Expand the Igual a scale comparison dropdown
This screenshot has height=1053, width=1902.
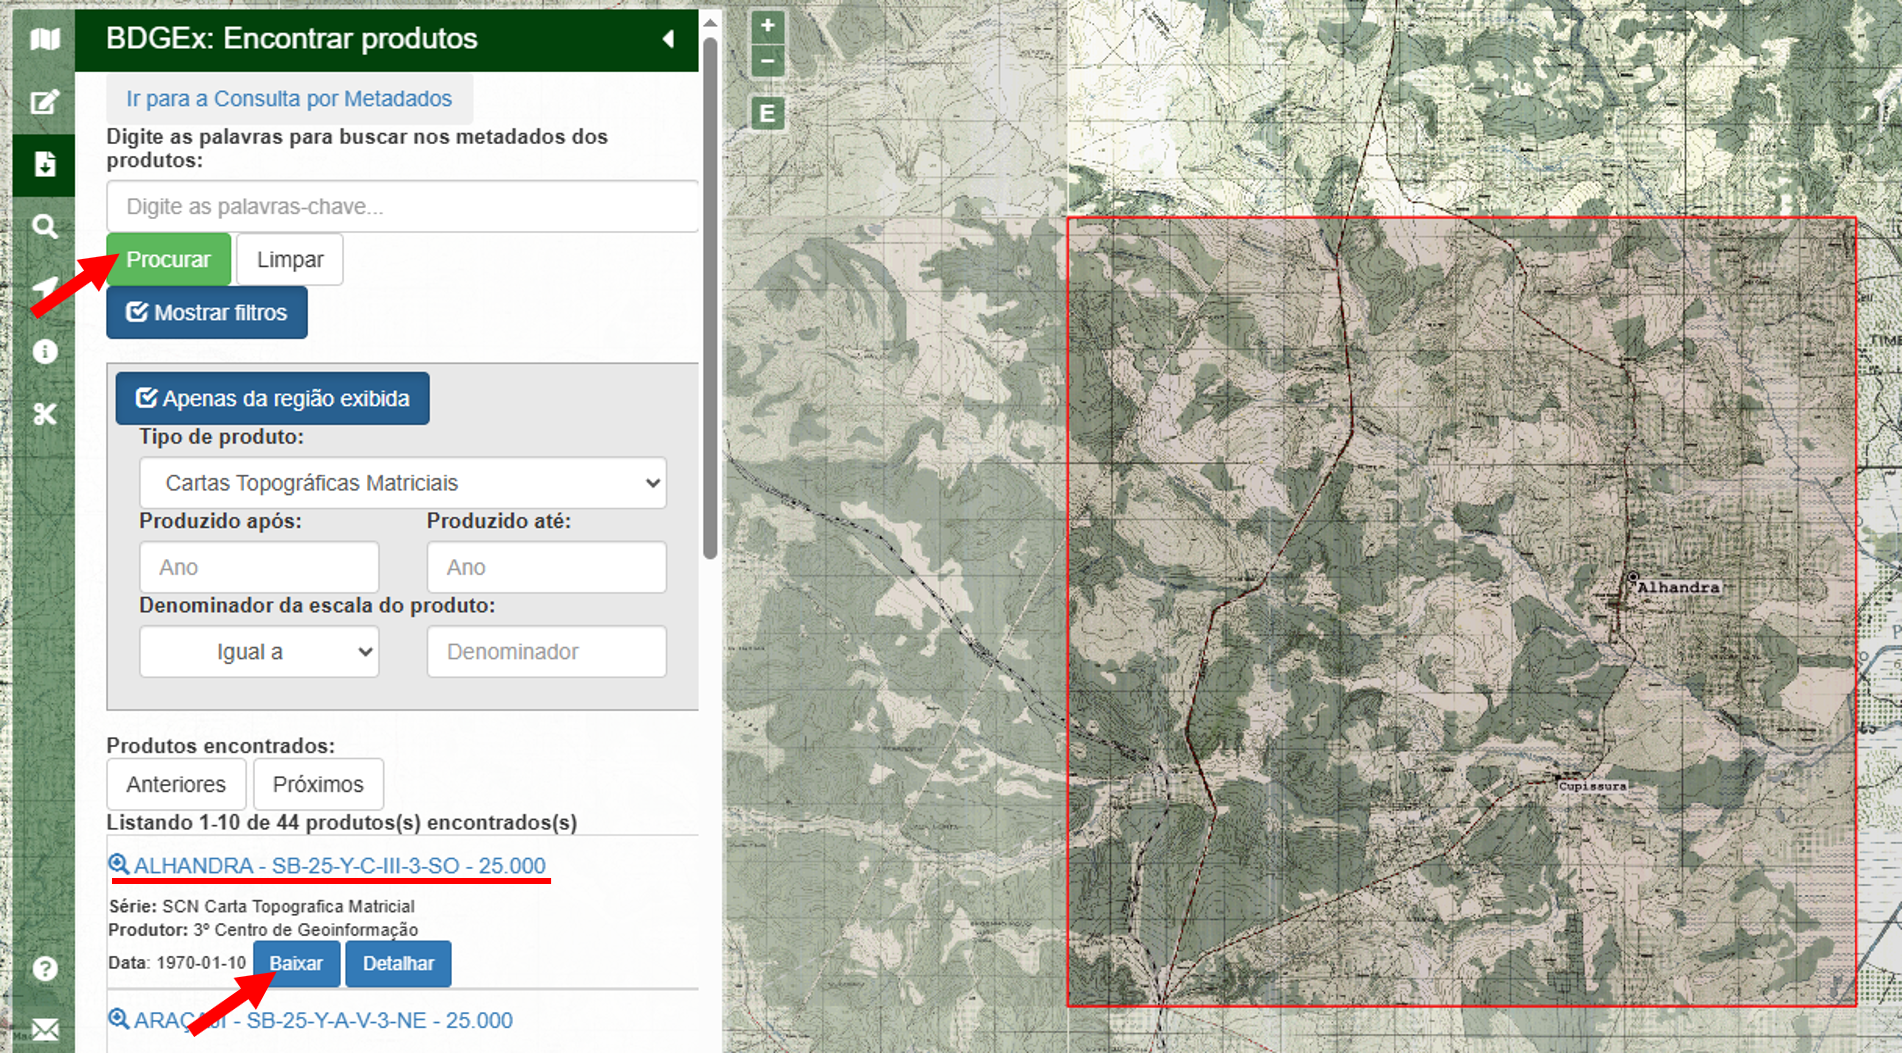[259, 652]
